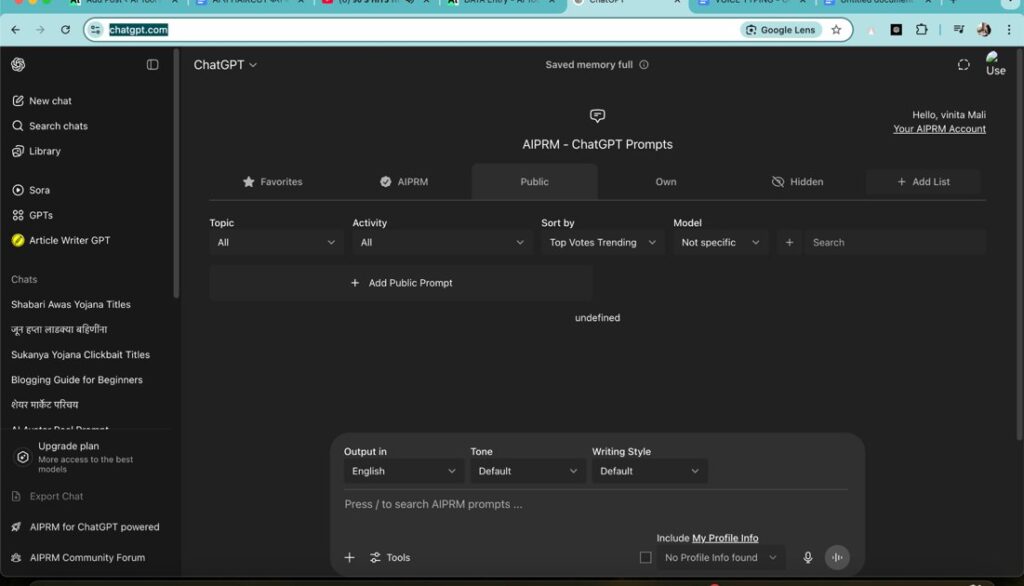Click the AIPRM prompt Search field
1024x586 pixels.
coord(895,242)
